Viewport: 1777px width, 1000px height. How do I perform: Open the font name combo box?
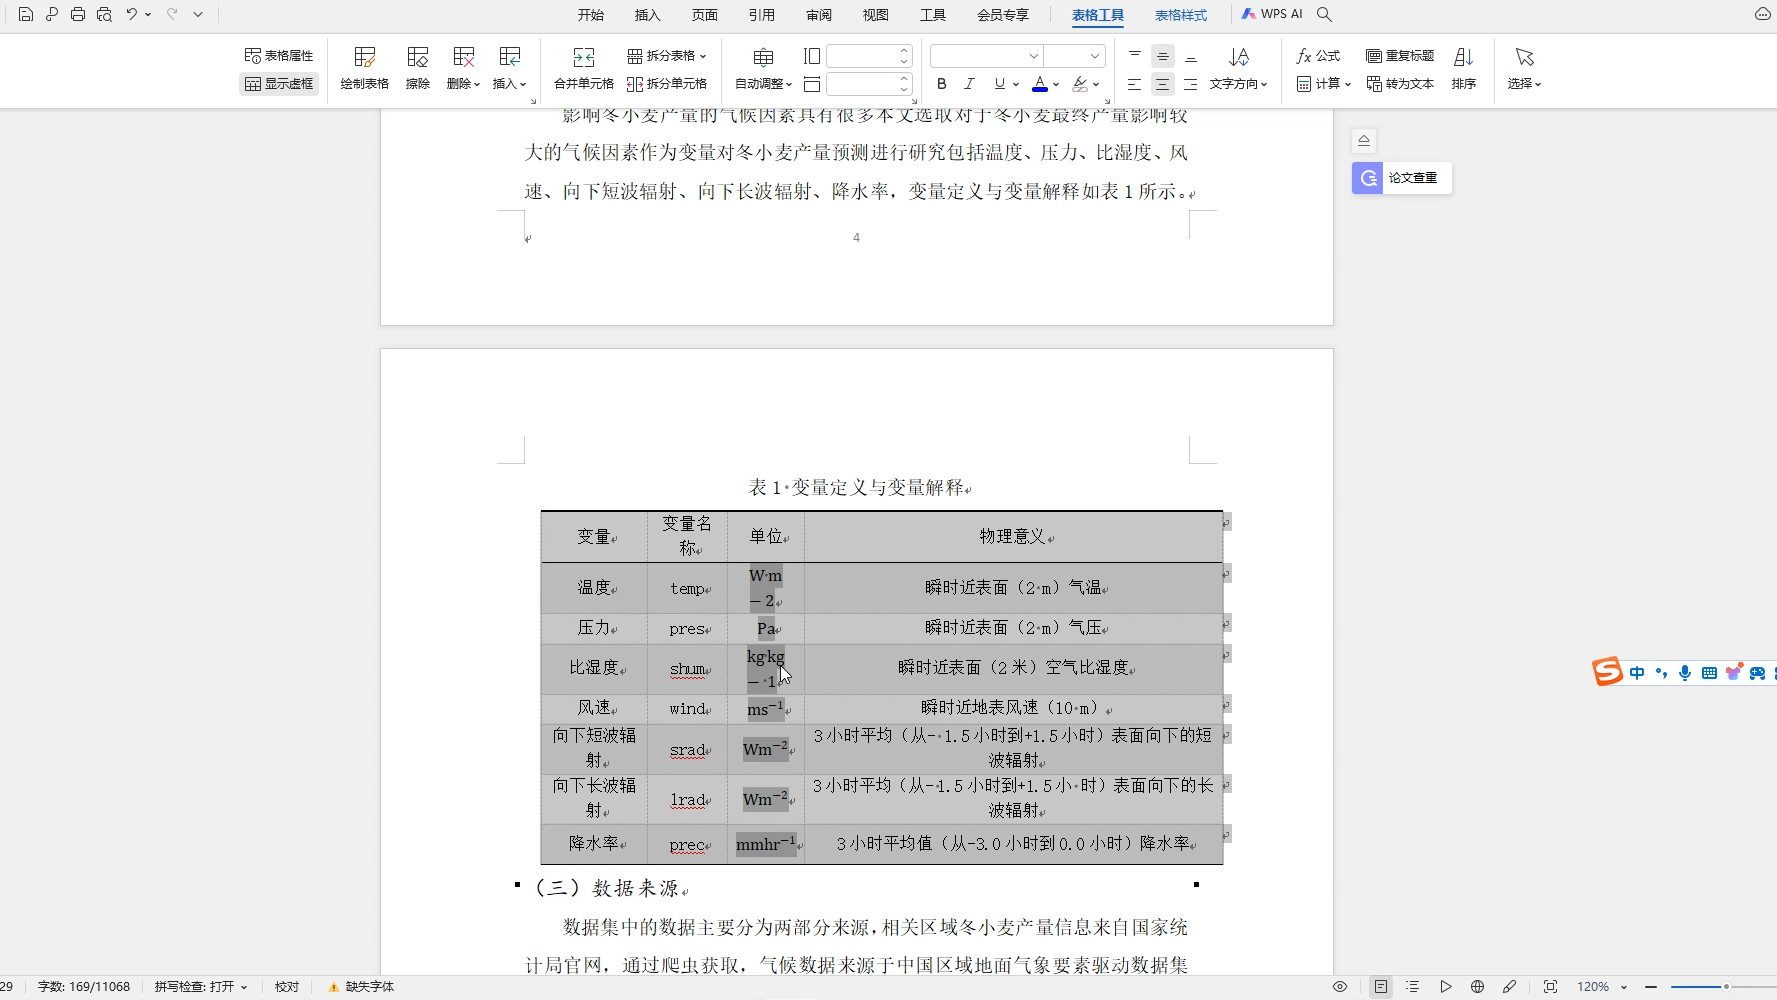pos(987,56)
